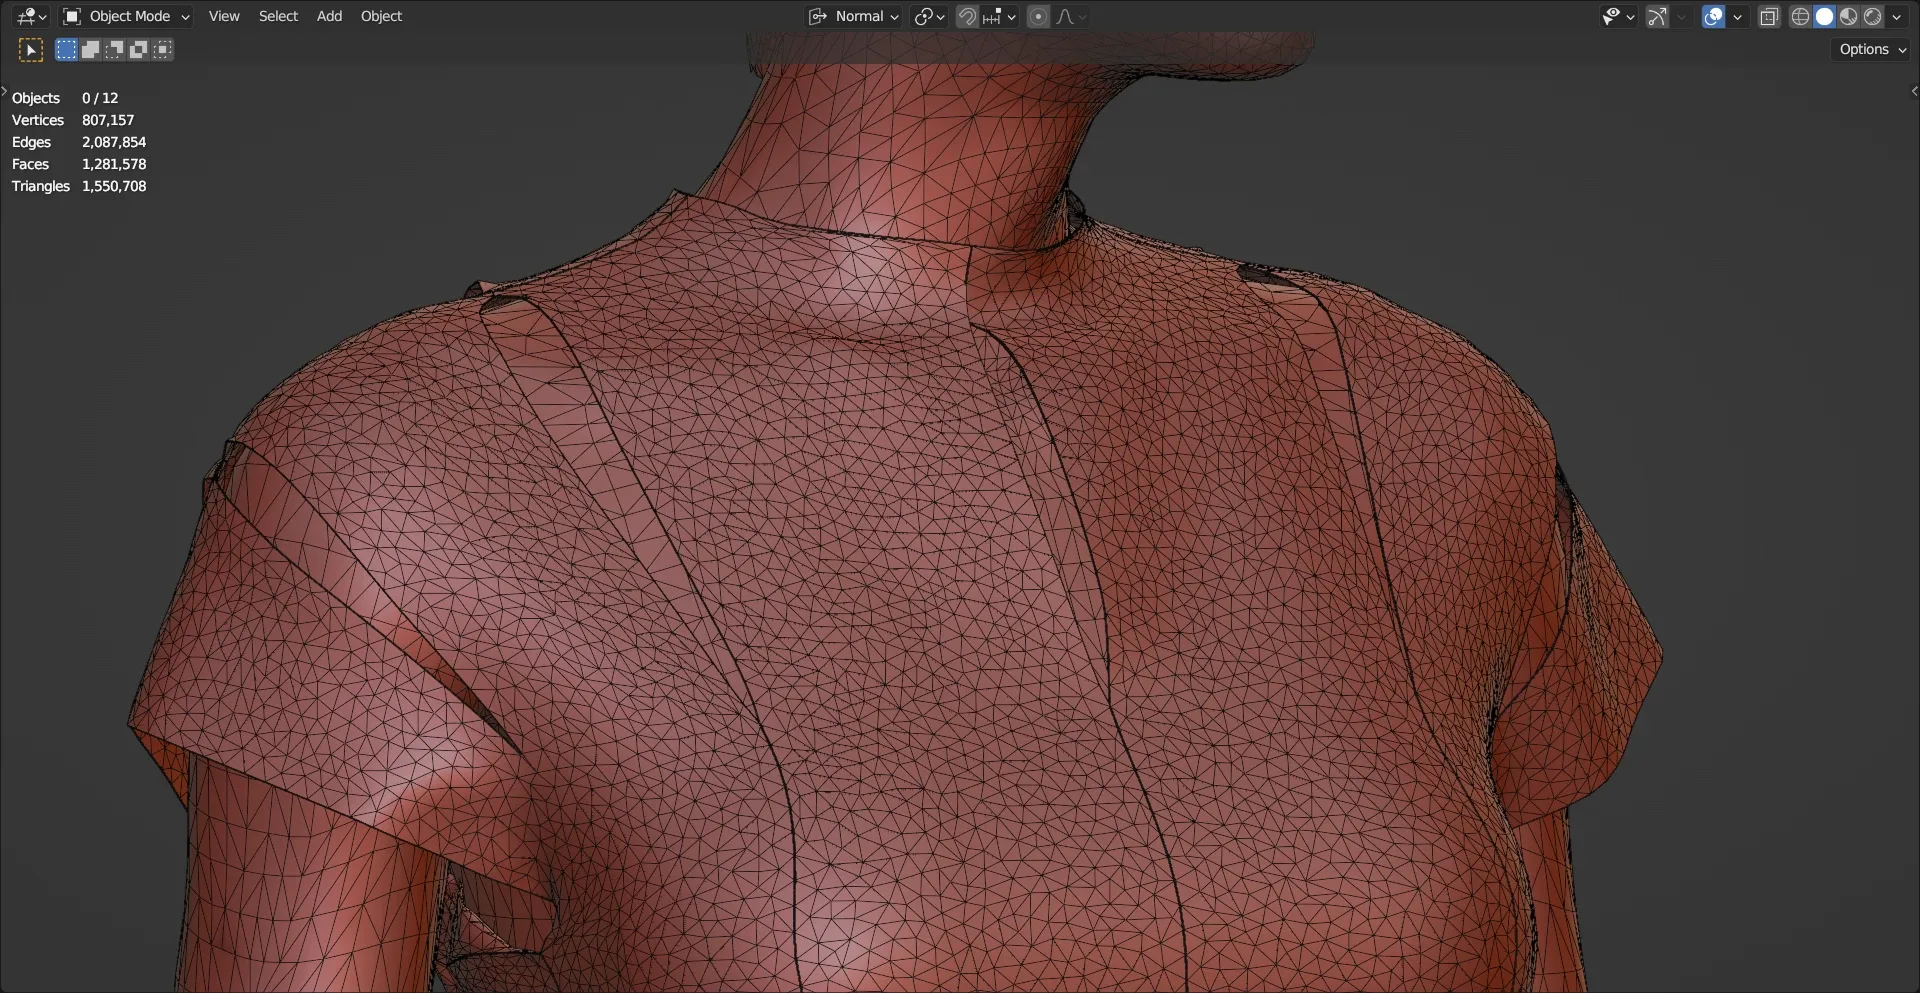Screen dimensions: 1920x993
Task: Open the Select menu
Action: (278, 16)
